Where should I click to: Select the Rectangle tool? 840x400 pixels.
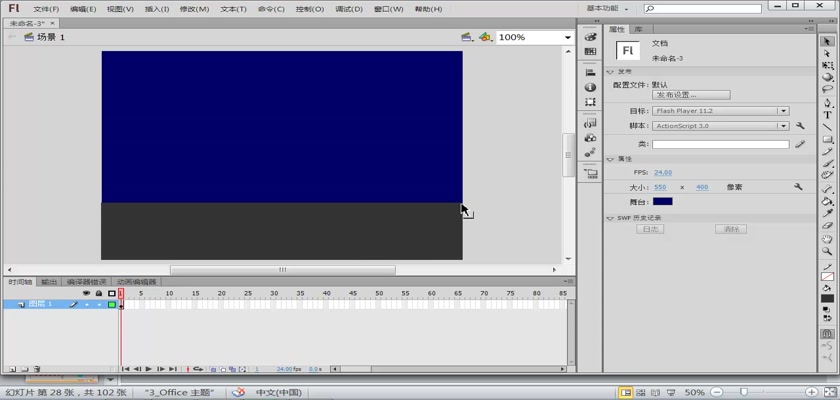click(827, 139)
